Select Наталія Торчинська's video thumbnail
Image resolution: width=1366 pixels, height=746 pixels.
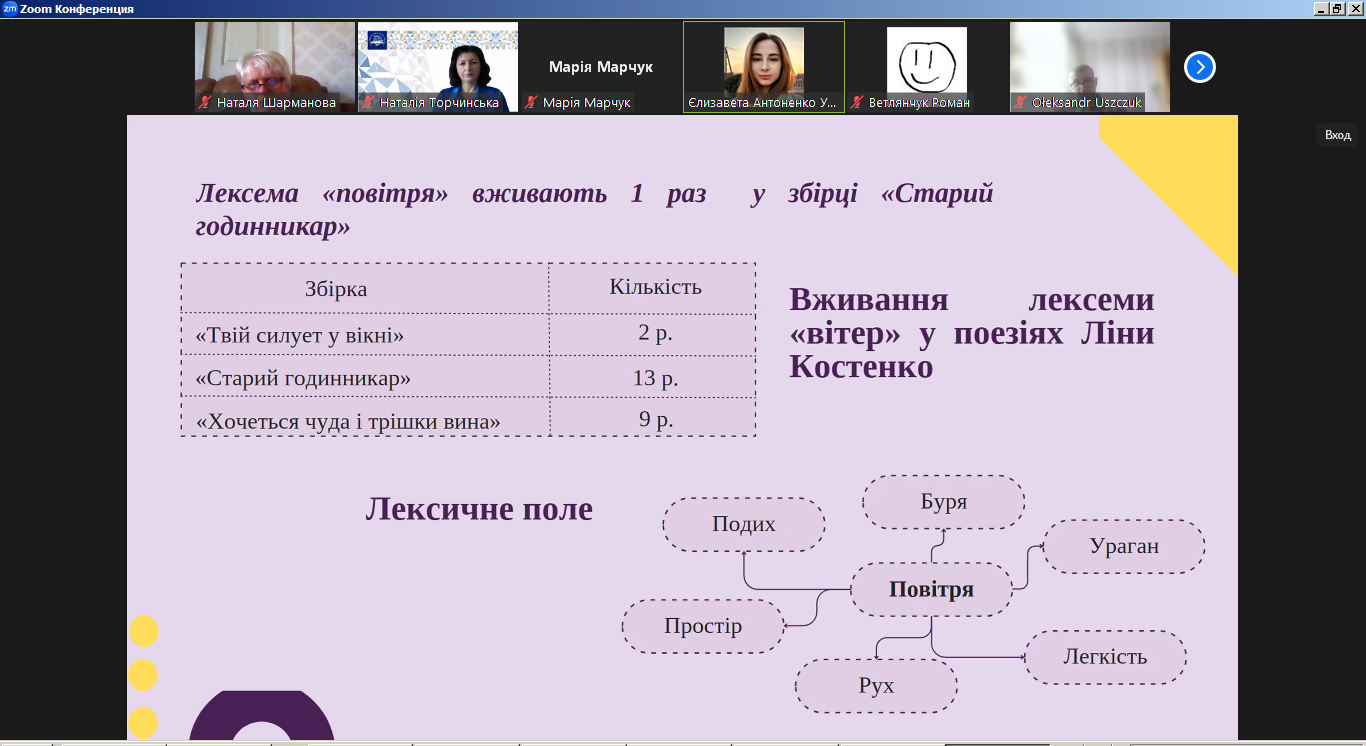click(438, 58)
